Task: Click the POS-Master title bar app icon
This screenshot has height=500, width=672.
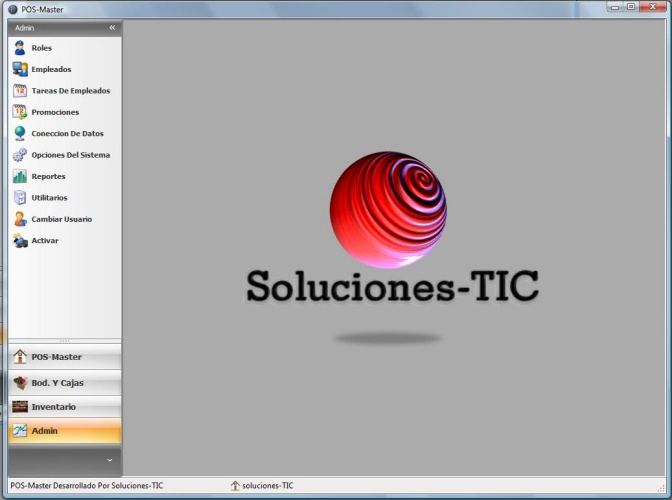Action: coord(13,9)
